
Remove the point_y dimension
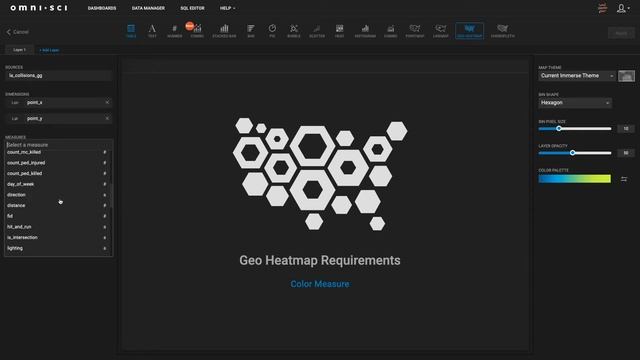point(107,118)
